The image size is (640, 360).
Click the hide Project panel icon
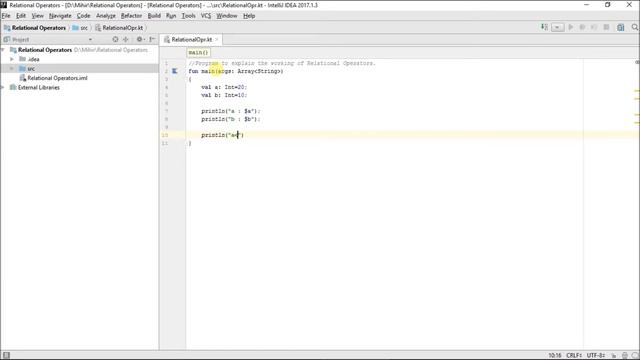pyautogui.click(x=152, y=39)
